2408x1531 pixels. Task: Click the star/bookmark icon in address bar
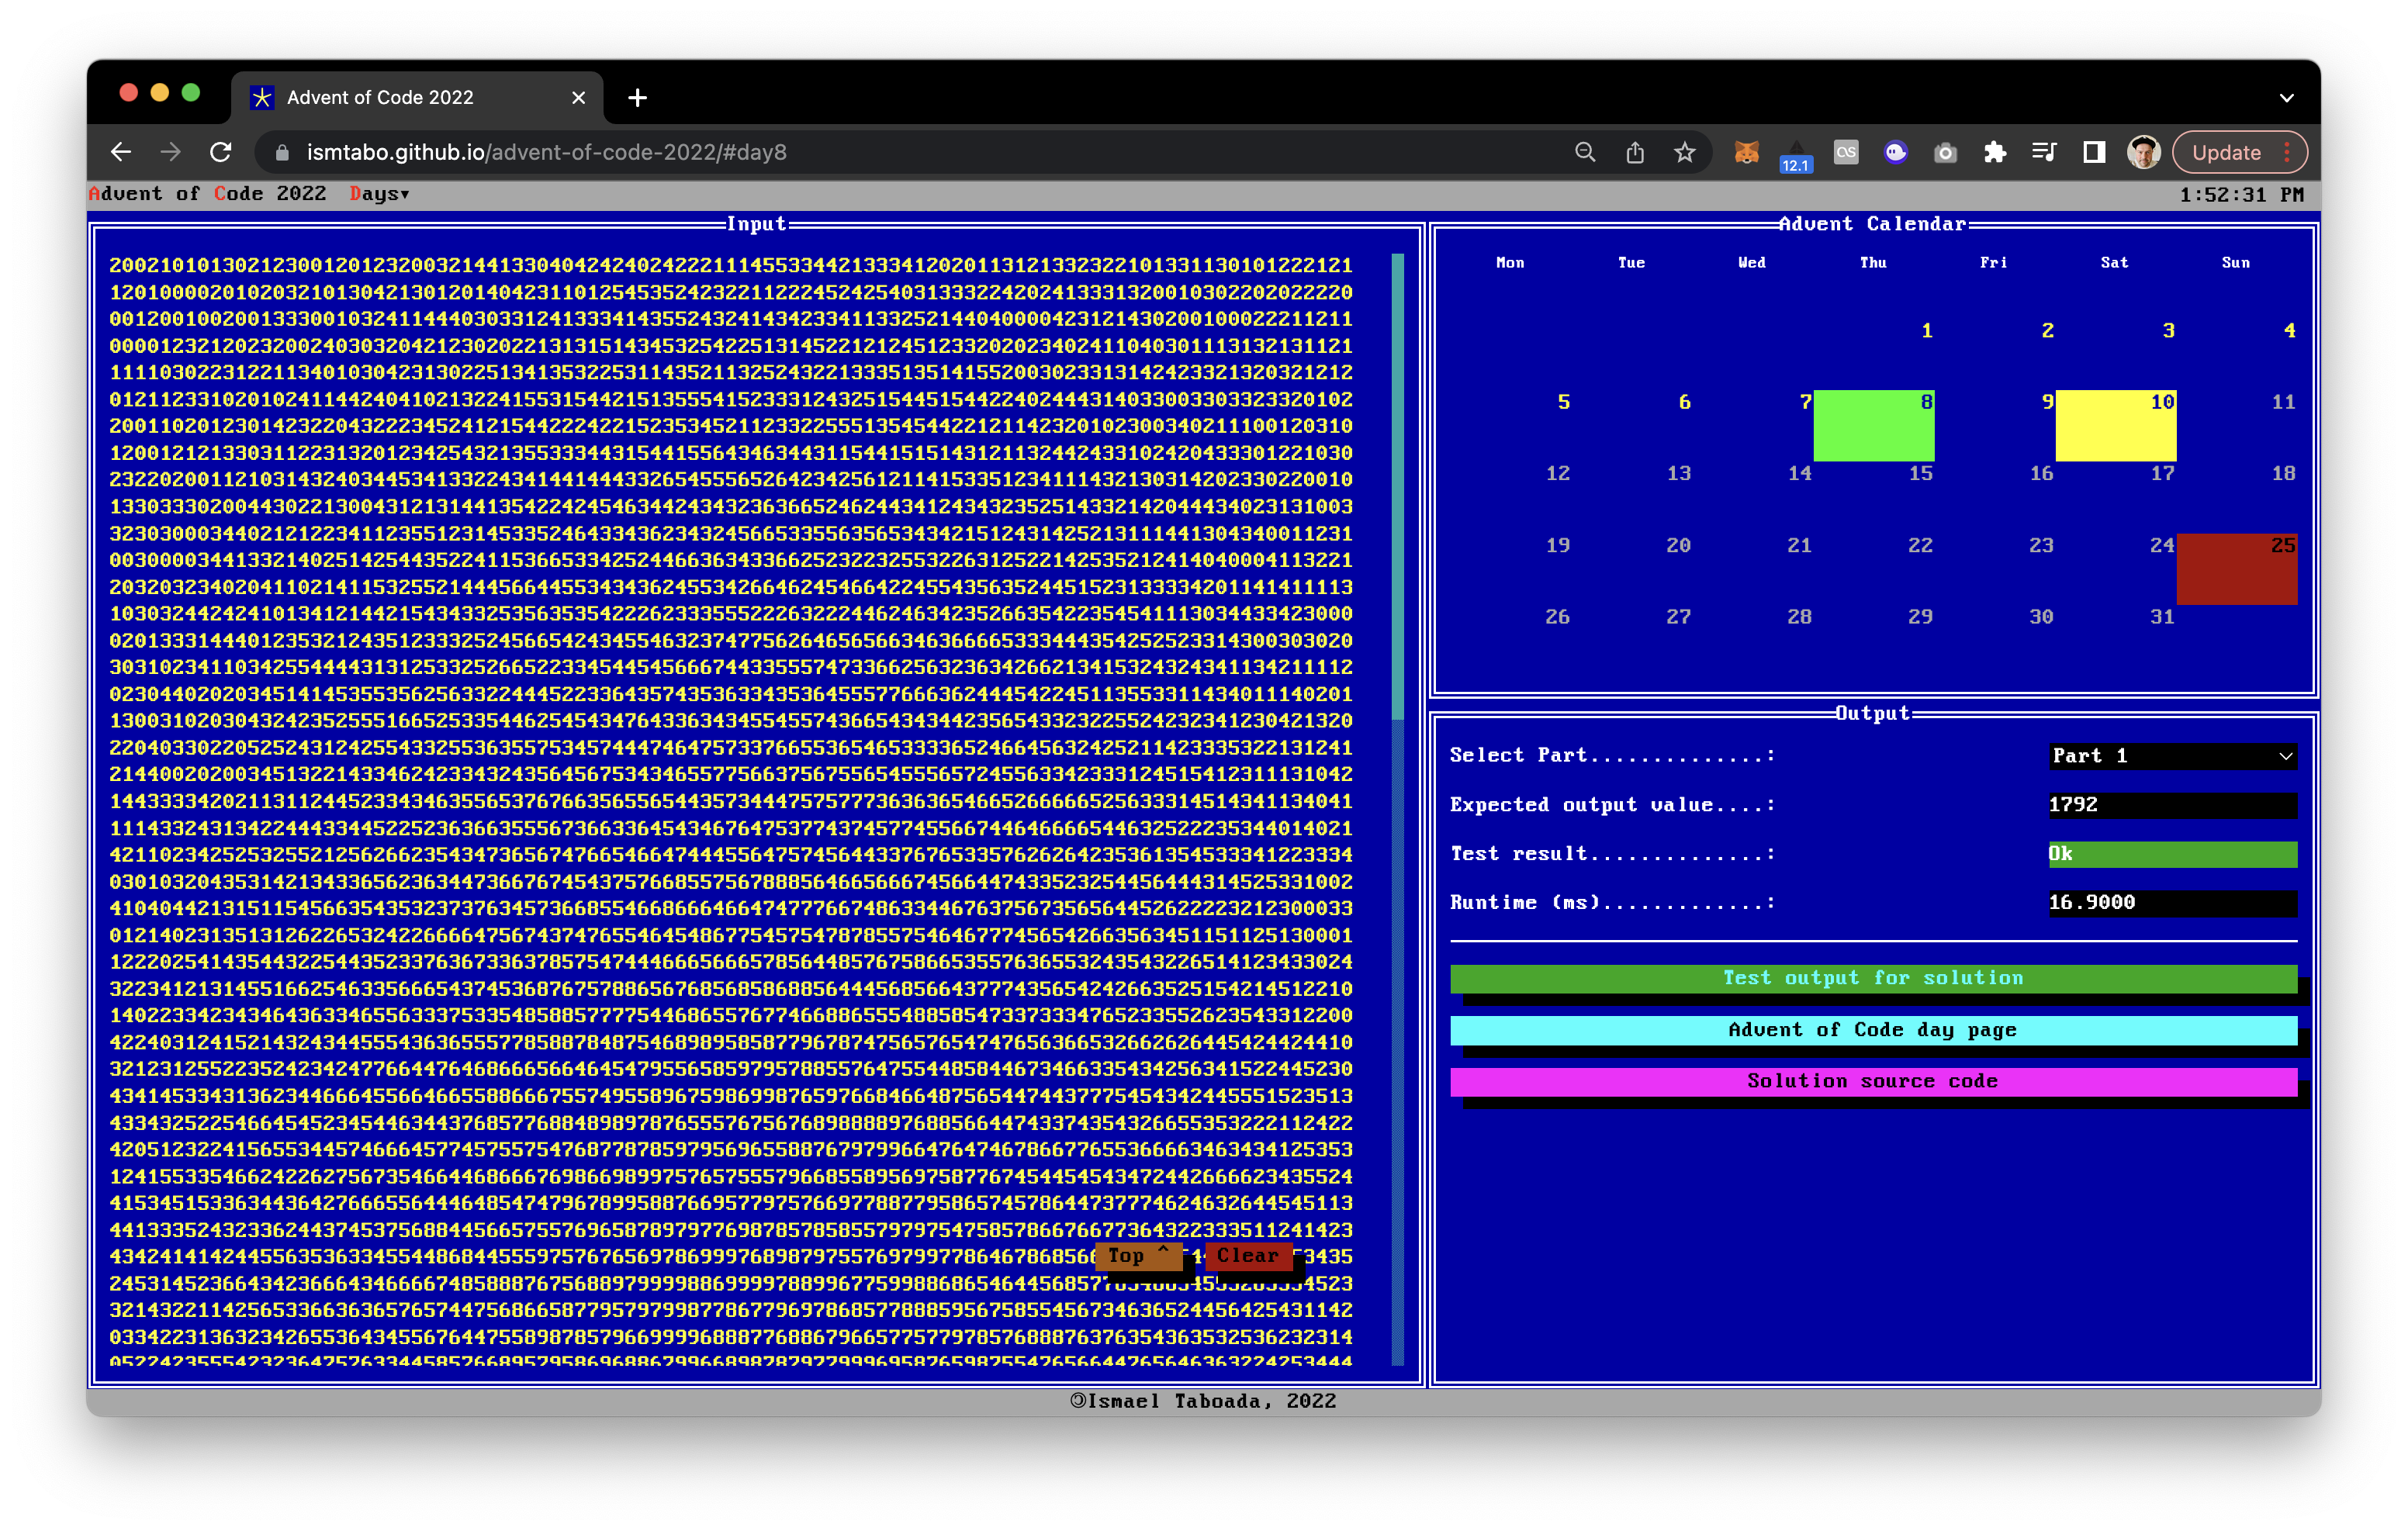(x=1680, y=150)
